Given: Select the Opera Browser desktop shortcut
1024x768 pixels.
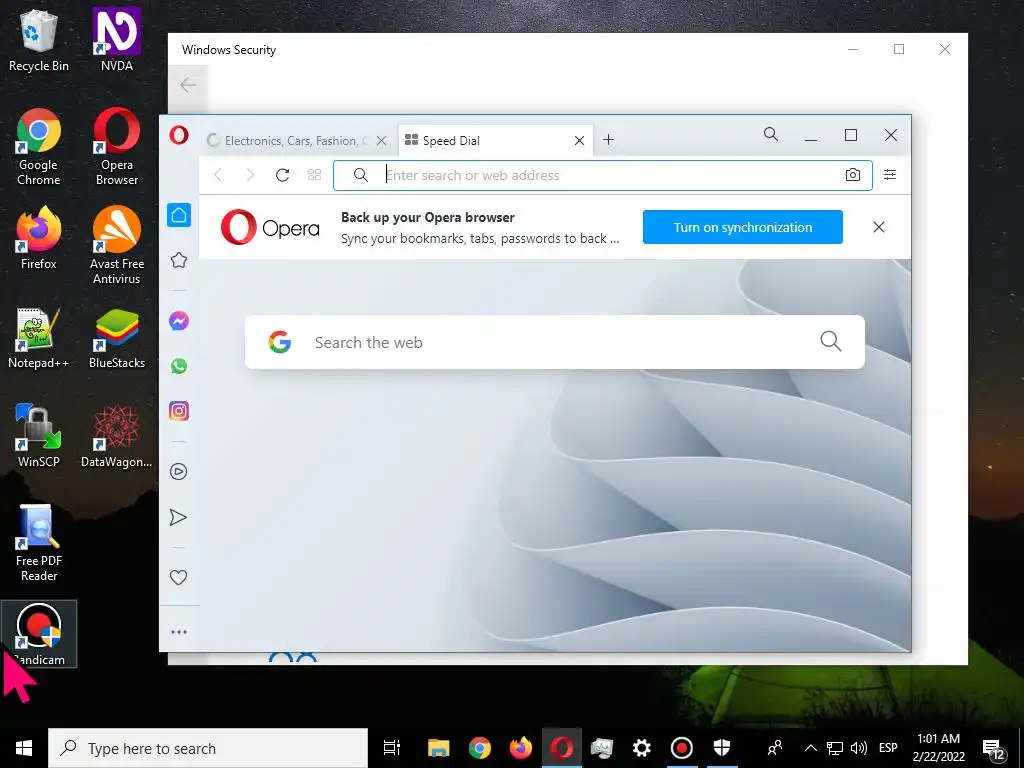Looking at the screenshot, I should coord(117,147).
